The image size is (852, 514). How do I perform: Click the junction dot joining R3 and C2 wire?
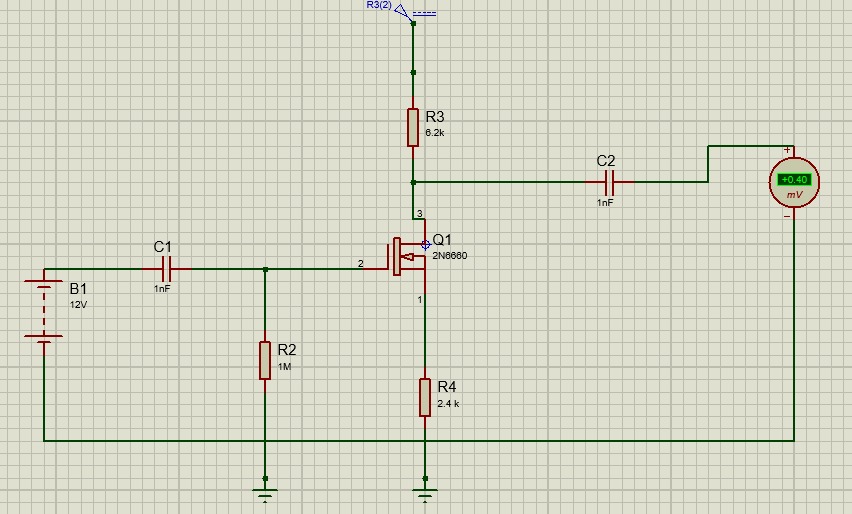[413, 183]
